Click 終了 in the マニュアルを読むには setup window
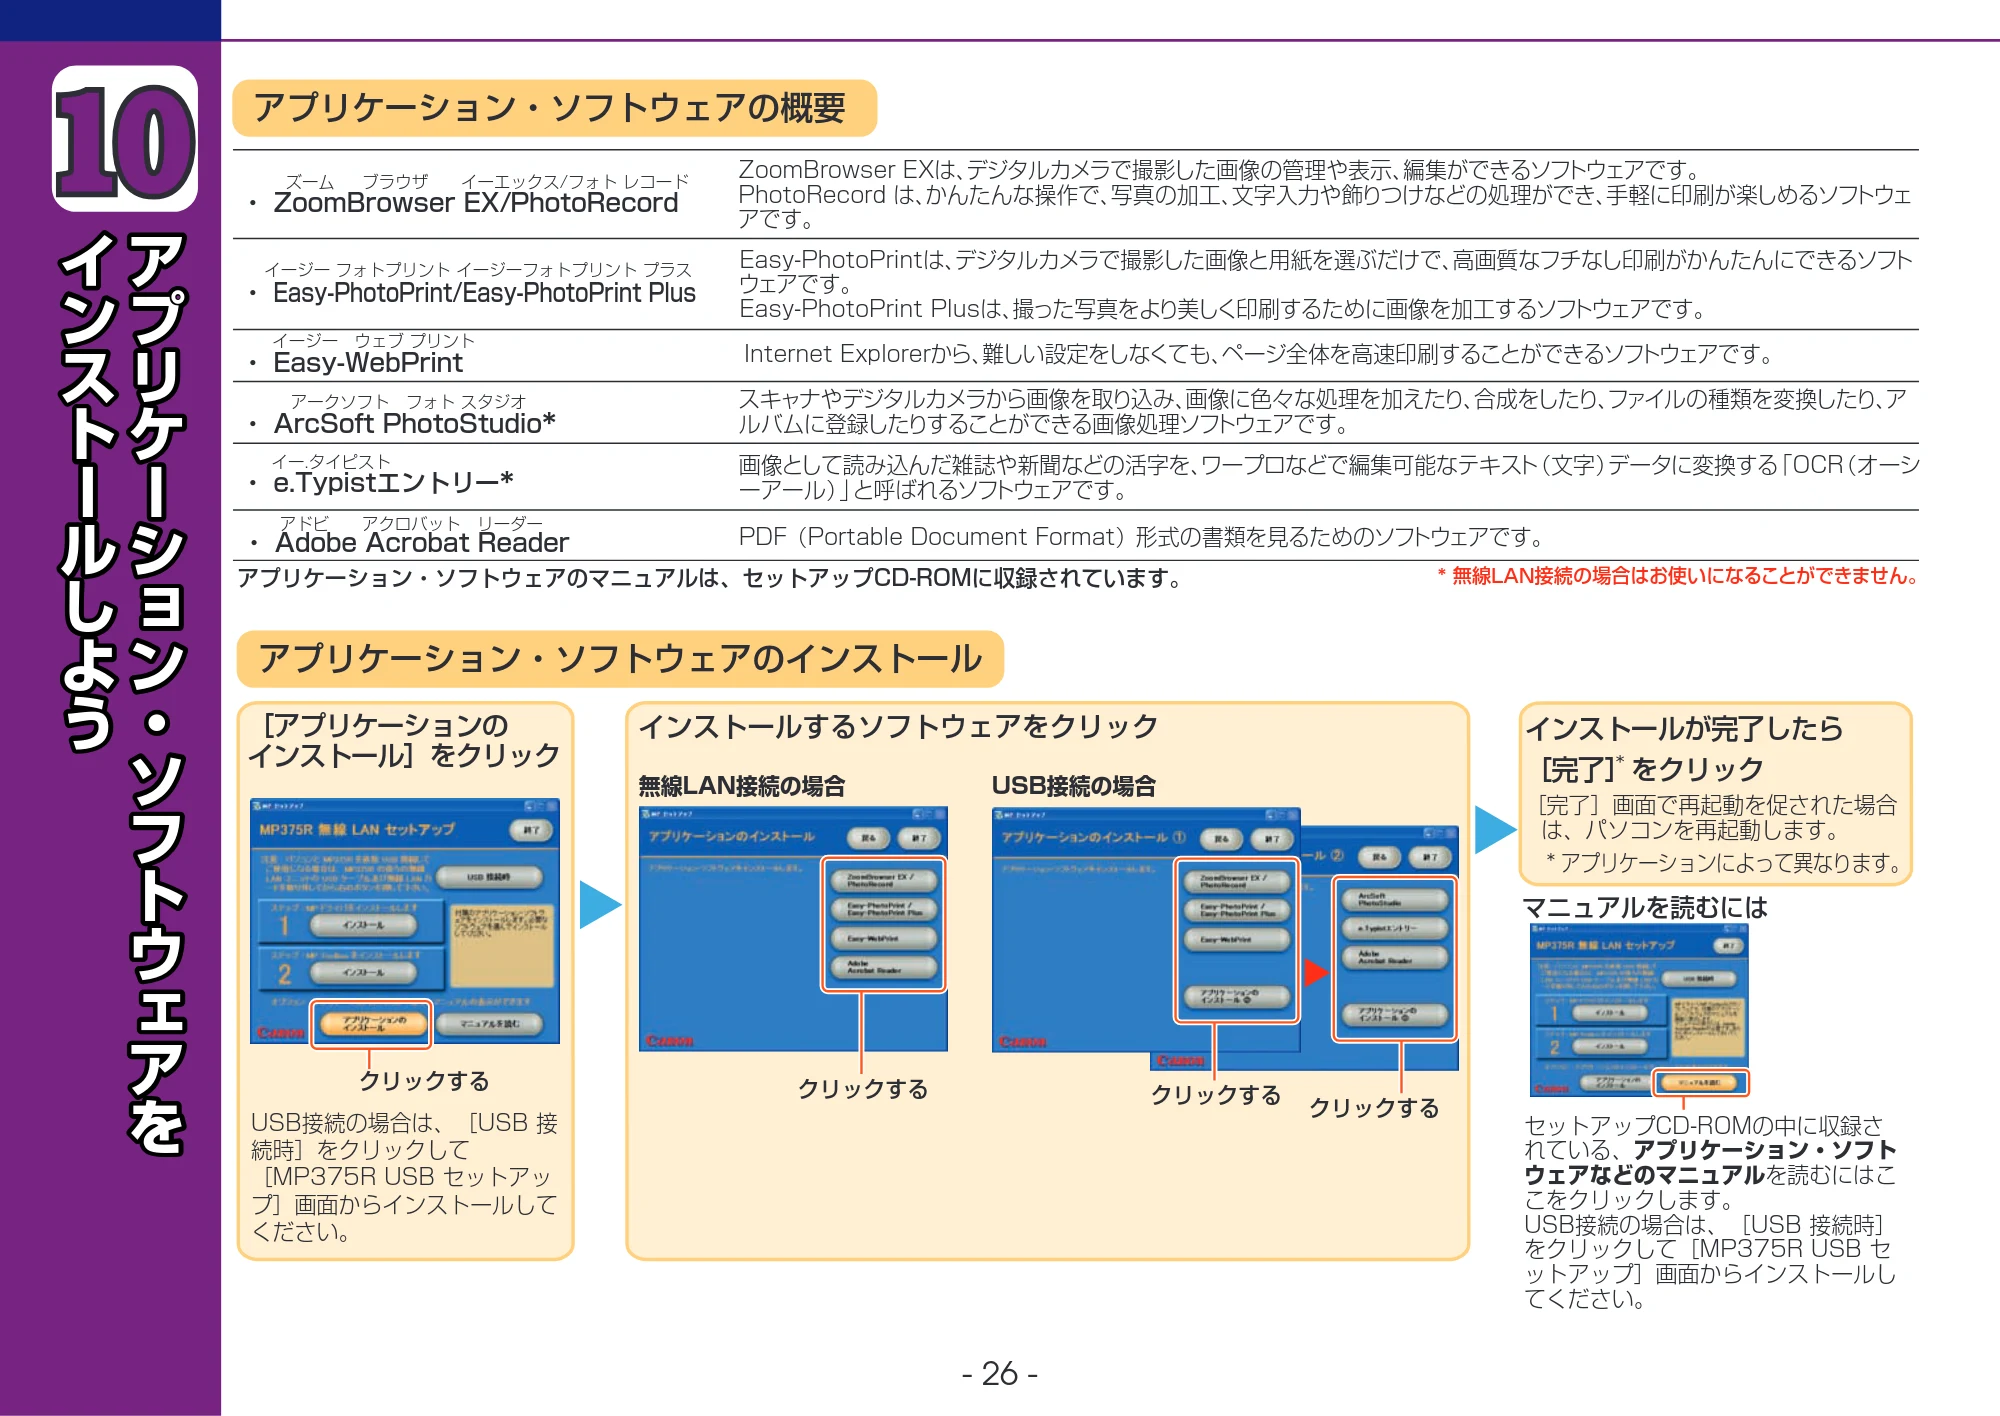 [1728, 945]
